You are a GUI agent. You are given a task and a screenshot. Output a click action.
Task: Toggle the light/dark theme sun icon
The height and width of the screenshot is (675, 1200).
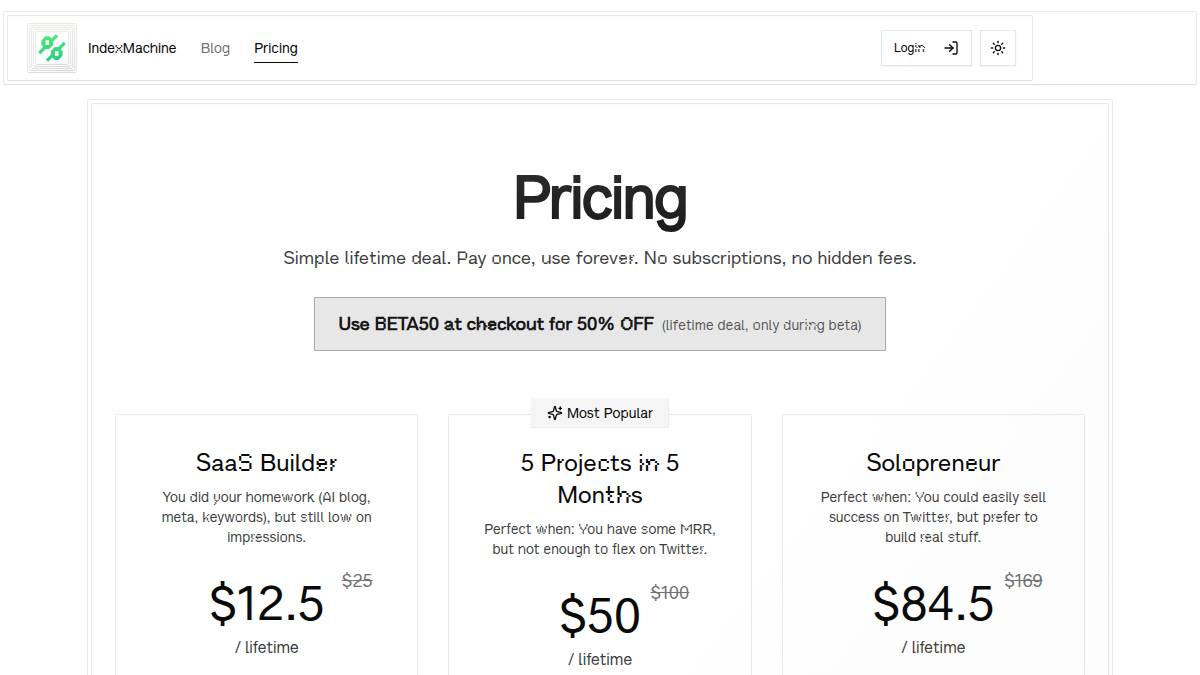(x=998, y=48)
